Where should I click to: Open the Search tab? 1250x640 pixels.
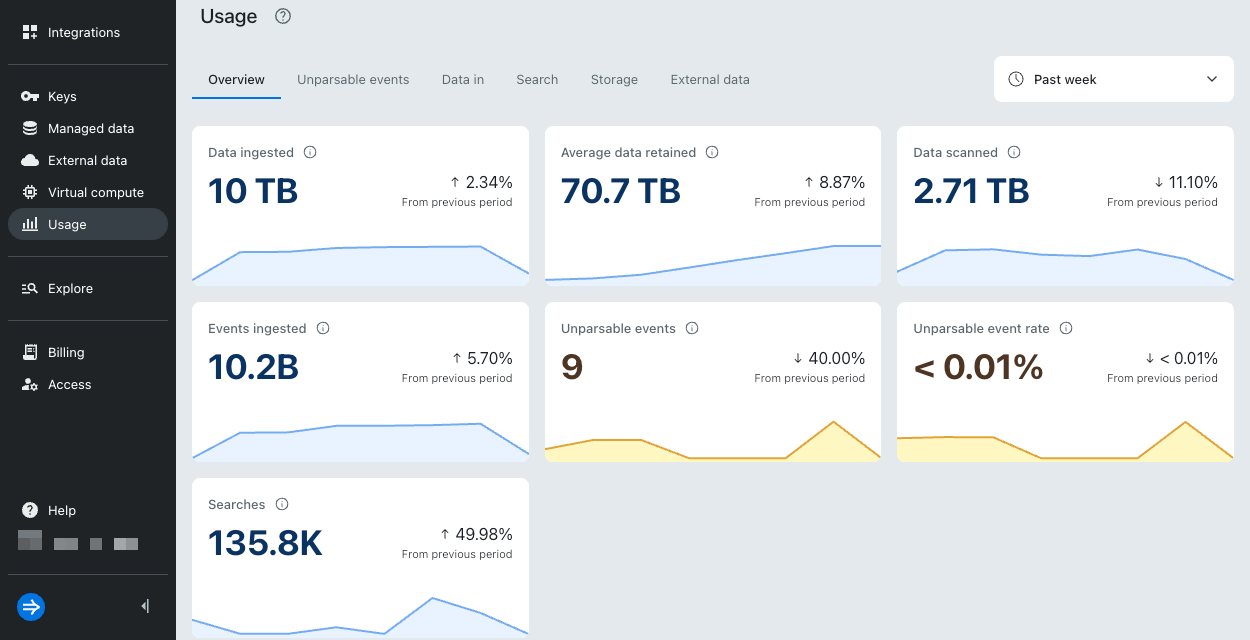click(537, 79)
